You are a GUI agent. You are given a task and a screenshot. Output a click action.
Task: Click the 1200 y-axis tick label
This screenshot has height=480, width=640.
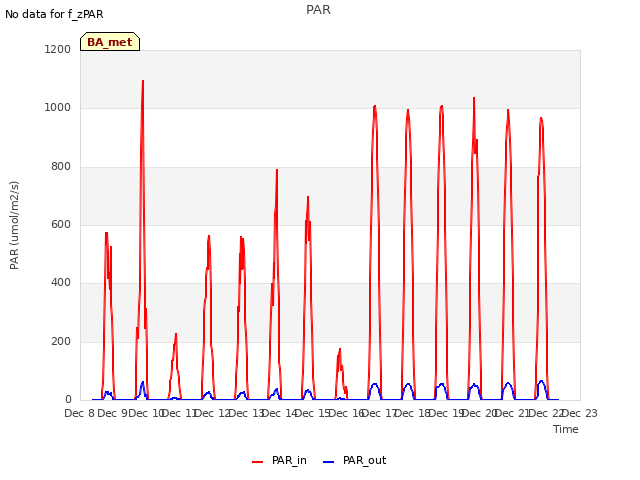pyautogui.click(x=58, y=49)
